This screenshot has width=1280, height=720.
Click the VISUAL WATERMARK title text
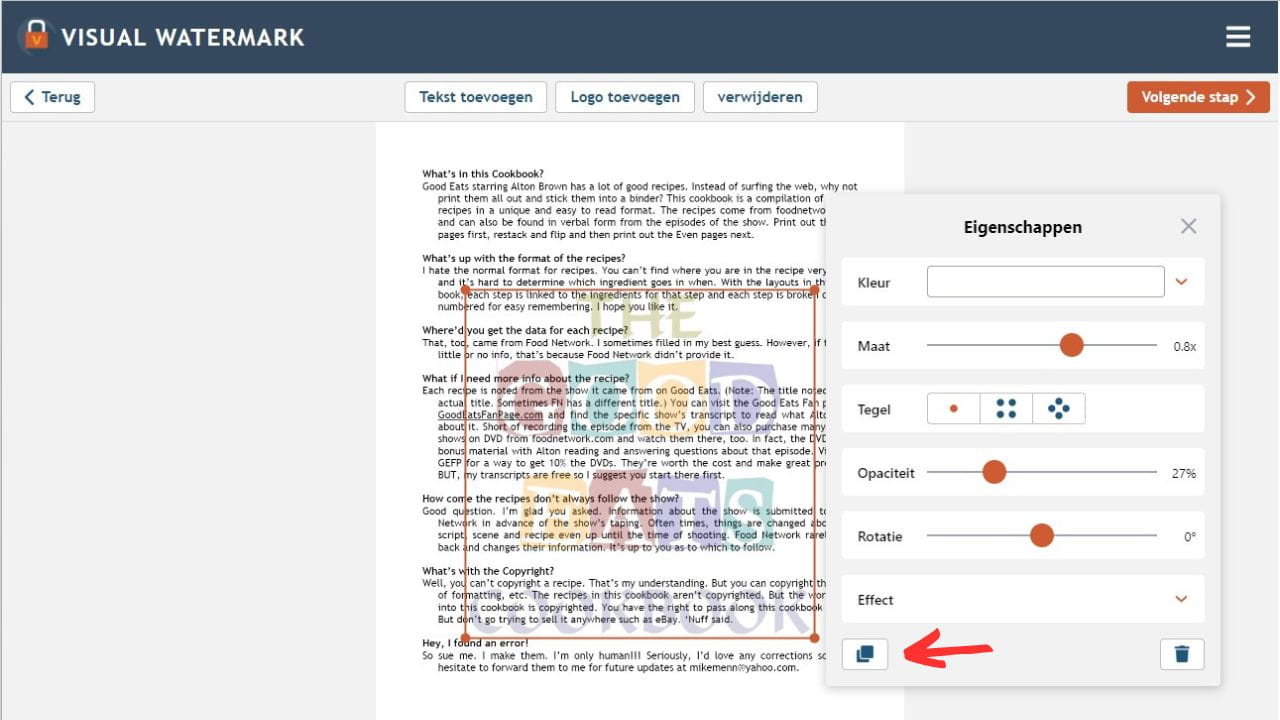[x=183, y=37]
